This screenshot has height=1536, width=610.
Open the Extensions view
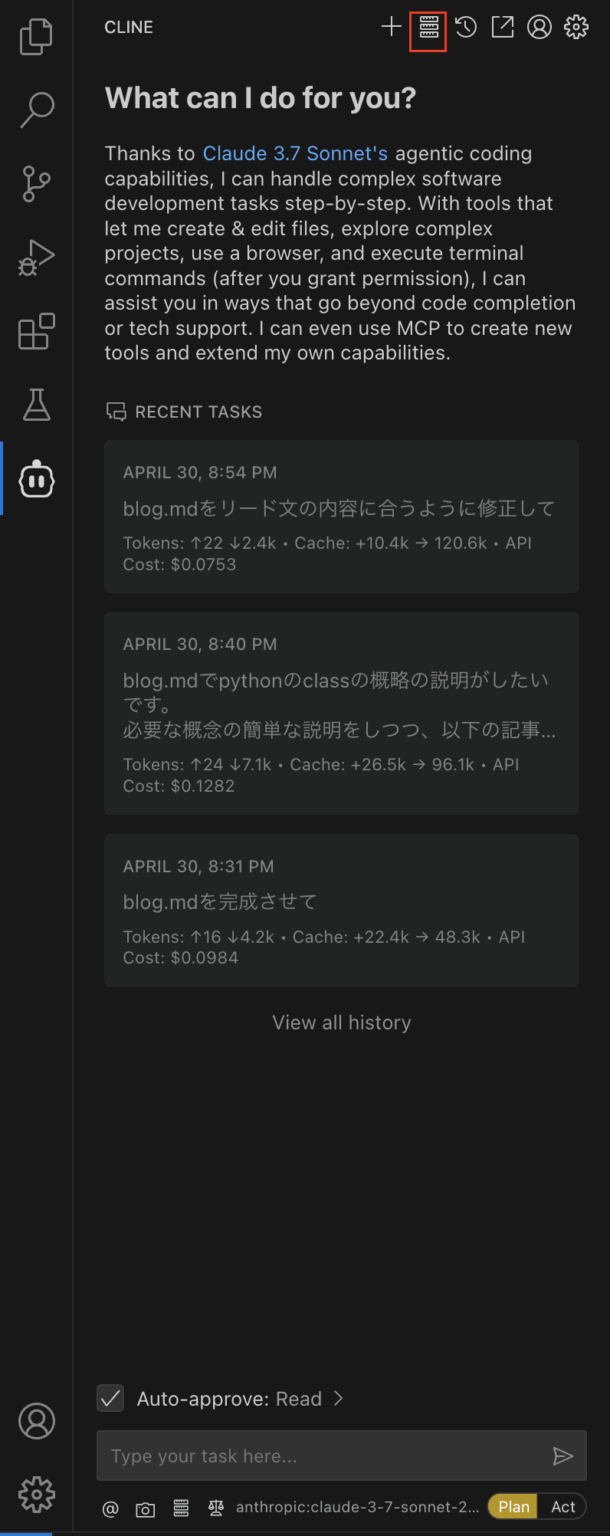point(36,332)
